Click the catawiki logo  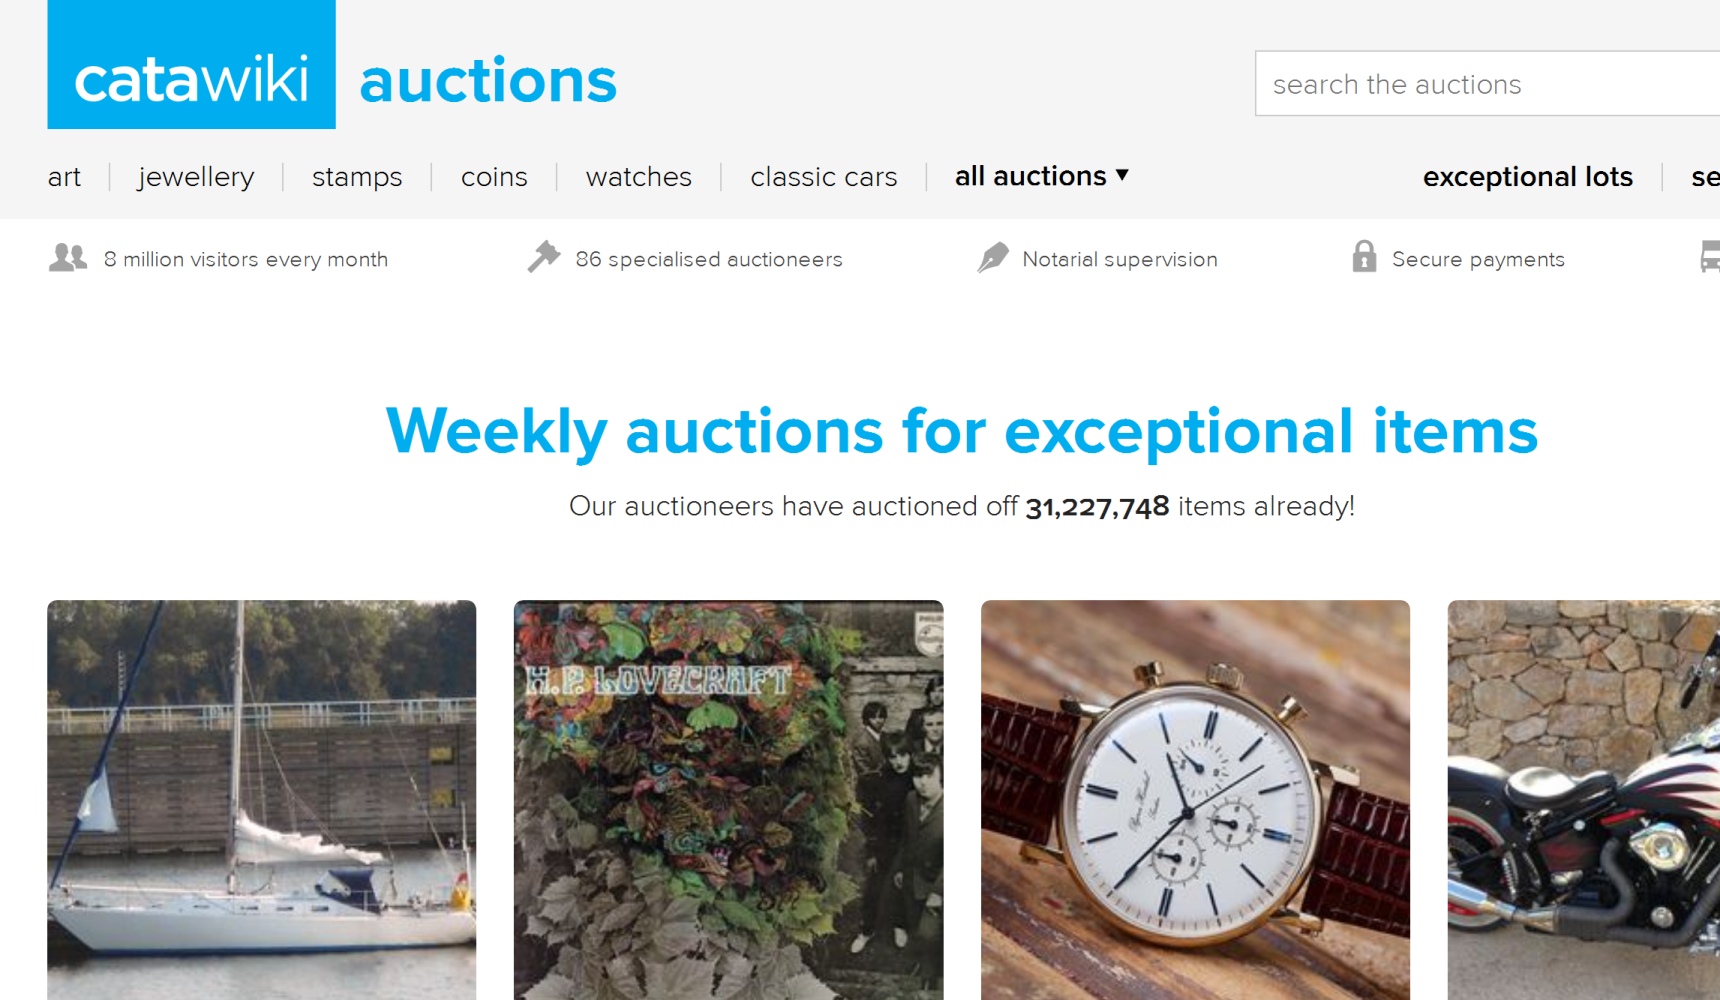click(x=191, y=65)
